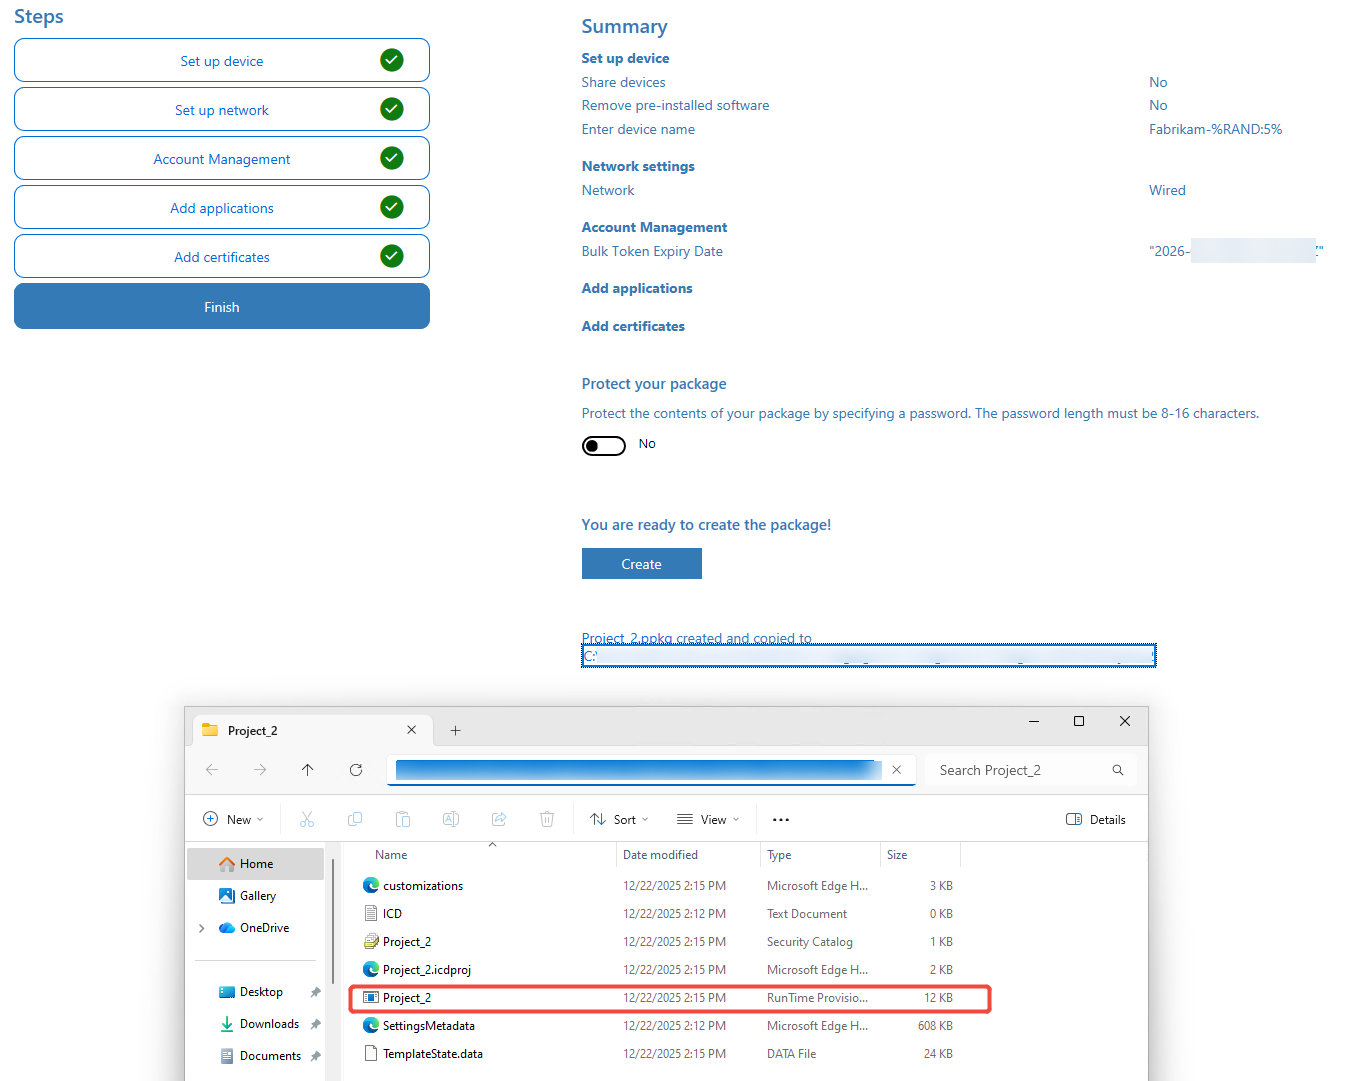The height and width of the screenshot is (1081, 1360).
Task: Click the search magnifier icon
Action: pyautogui.click(x=1118, y=770)
